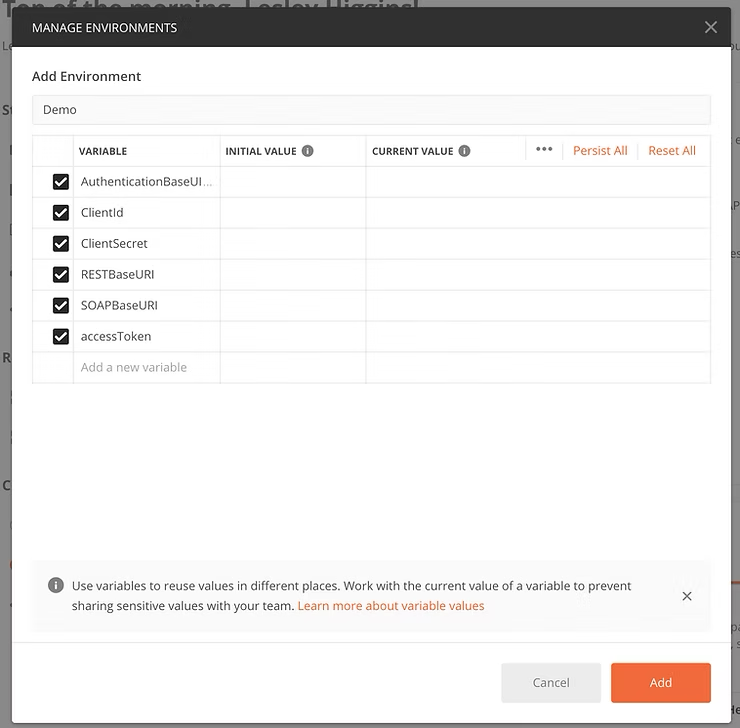The image size is (740, 728).
Task: Click the Current Value cell for ClientSecret
Action: click(x=538, y=244)
